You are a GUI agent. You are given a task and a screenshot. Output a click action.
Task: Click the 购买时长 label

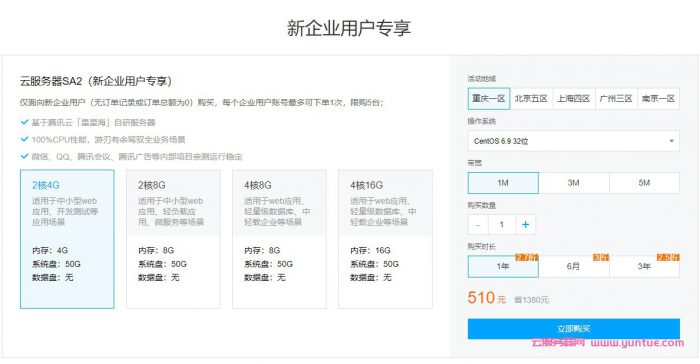[482, 247]
